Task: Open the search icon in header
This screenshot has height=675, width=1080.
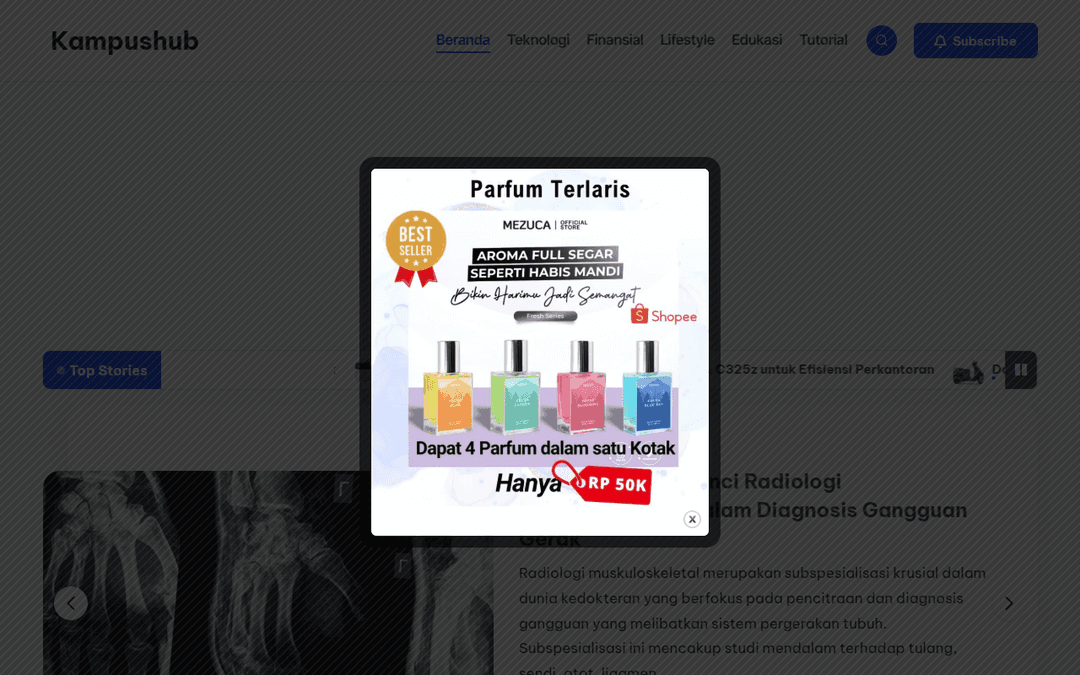Action: point(881,41)
